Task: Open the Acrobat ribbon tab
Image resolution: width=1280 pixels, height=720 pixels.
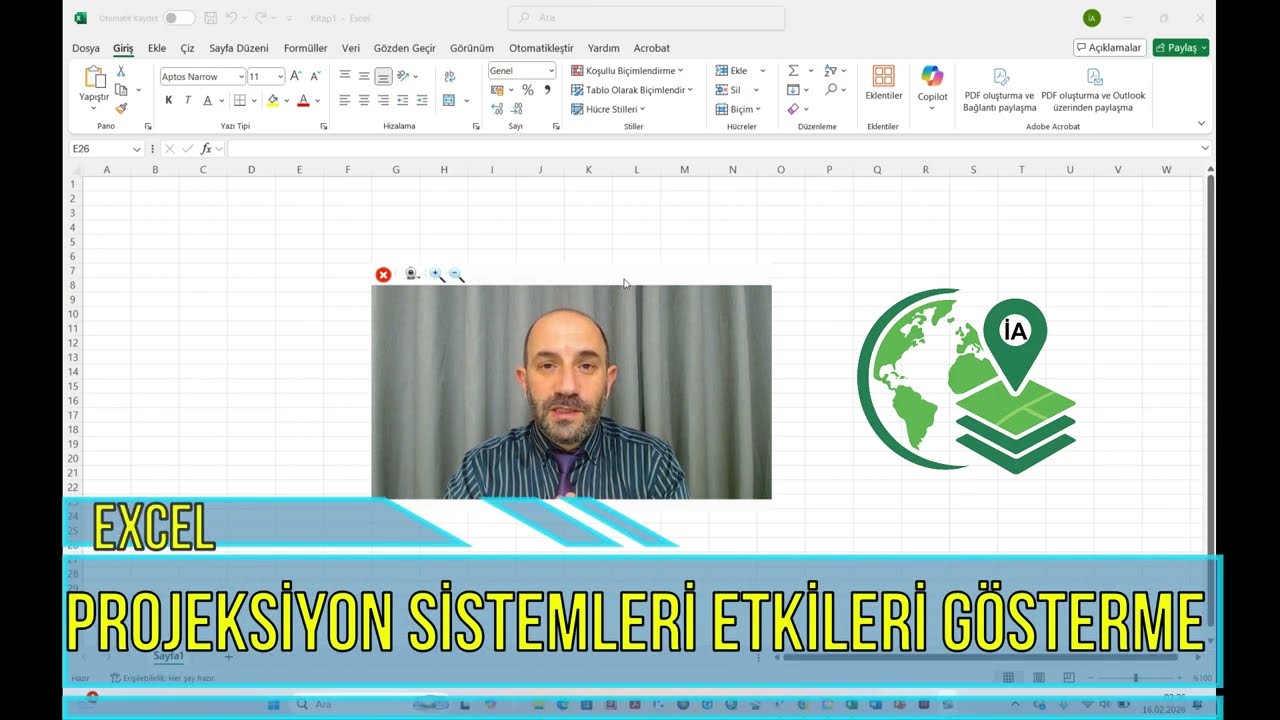Action: point(652,48)
